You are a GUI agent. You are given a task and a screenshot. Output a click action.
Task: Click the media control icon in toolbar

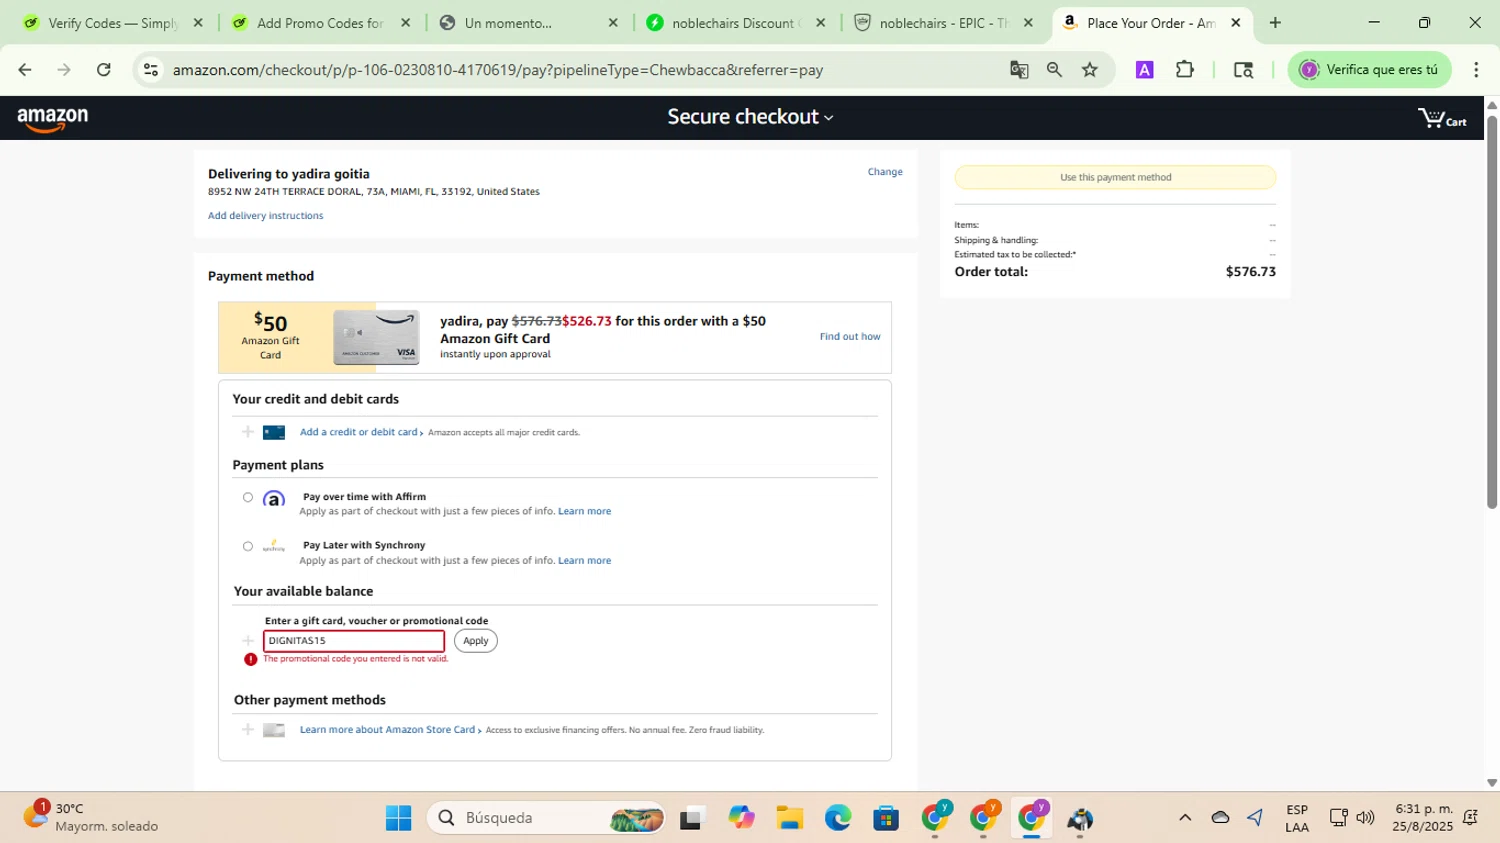pyautogui.click(x=1243, y=70)
